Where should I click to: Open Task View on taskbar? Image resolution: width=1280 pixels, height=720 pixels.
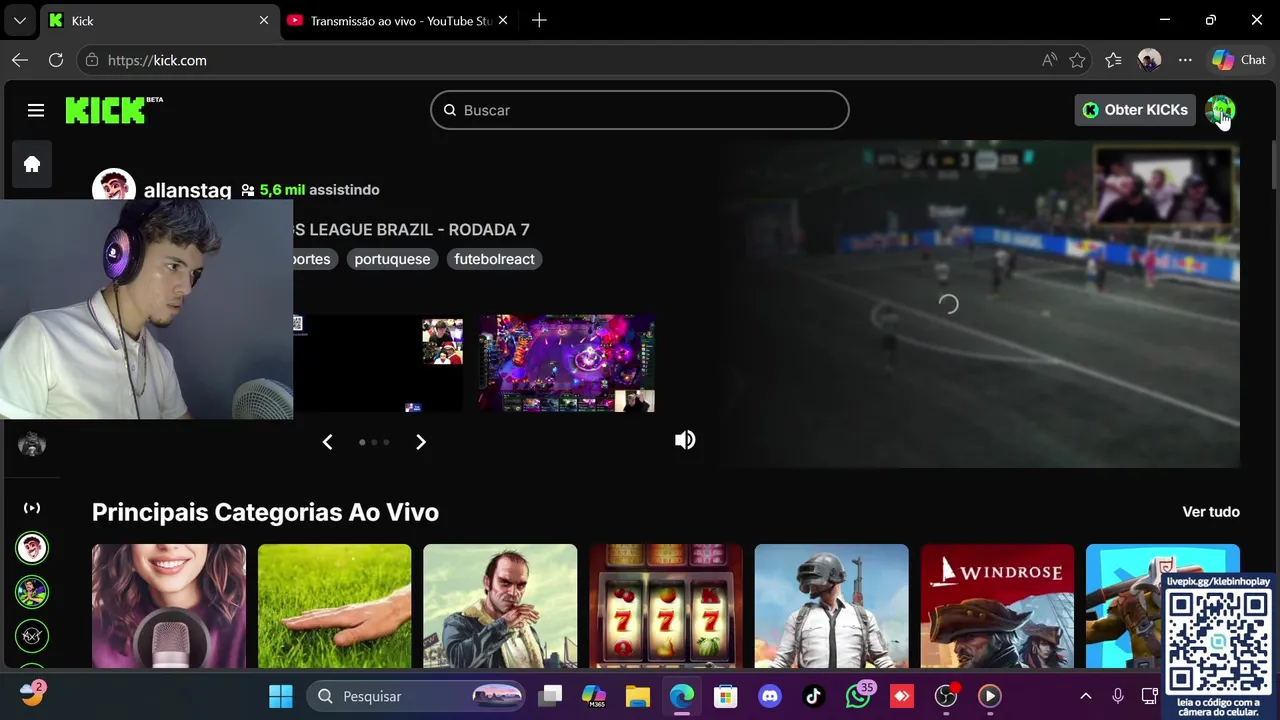click(x=550, y=696)
